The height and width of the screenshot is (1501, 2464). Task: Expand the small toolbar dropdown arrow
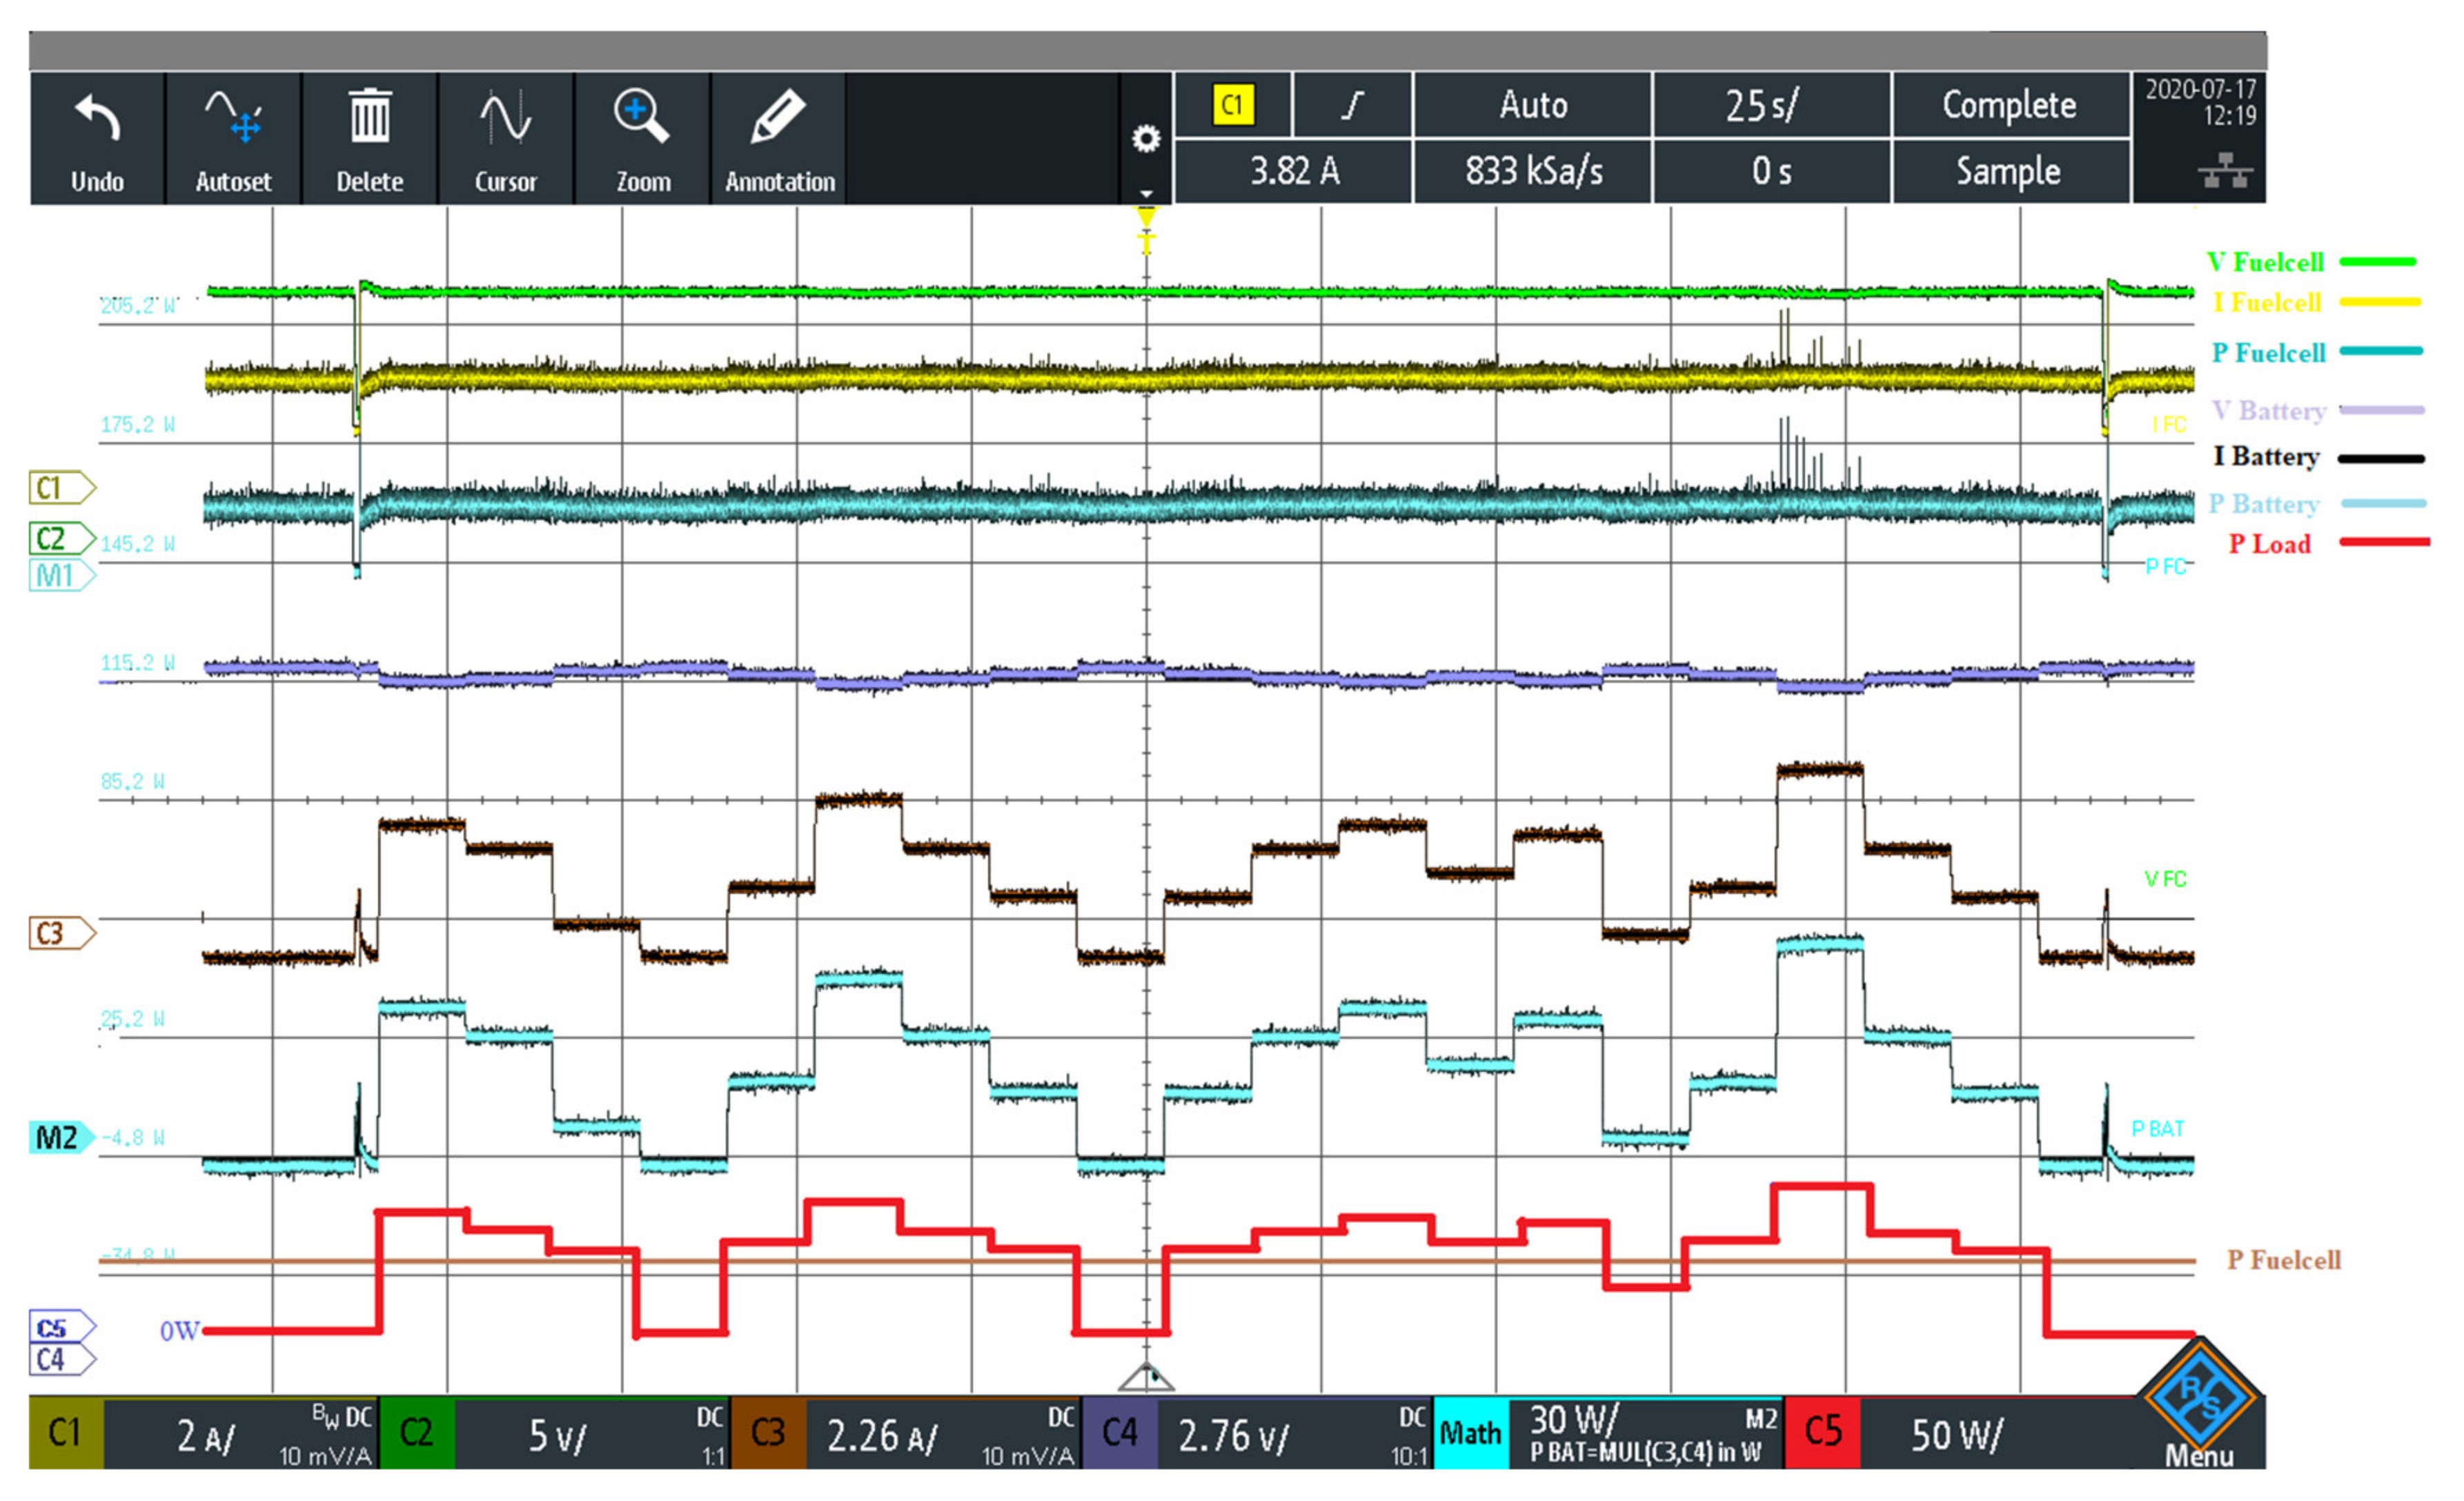tap(1146, 193)
